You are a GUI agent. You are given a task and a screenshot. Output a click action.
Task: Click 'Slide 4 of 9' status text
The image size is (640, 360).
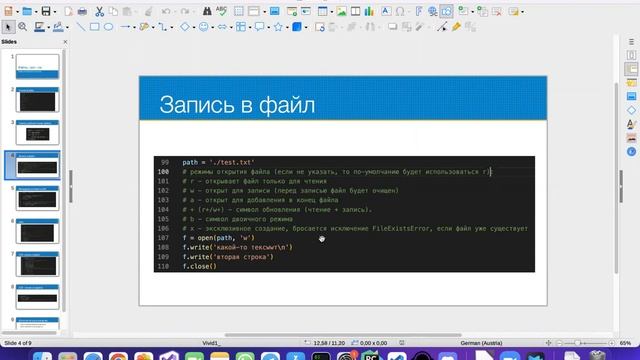coord(18,343)
